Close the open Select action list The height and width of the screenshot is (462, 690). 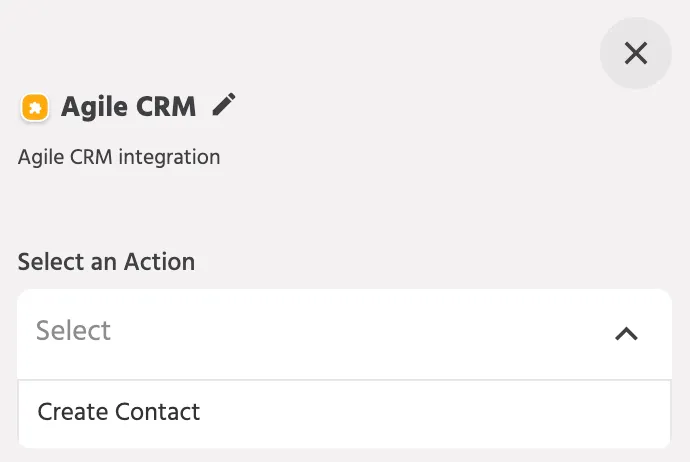click(626, 334)
